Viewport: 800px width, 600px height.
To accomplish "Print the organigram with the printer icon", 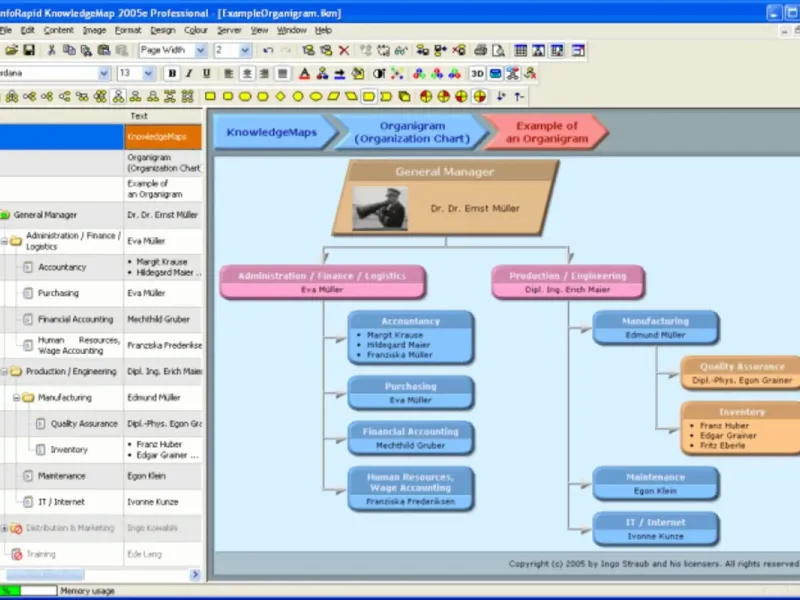I will [x=481, y=50].
